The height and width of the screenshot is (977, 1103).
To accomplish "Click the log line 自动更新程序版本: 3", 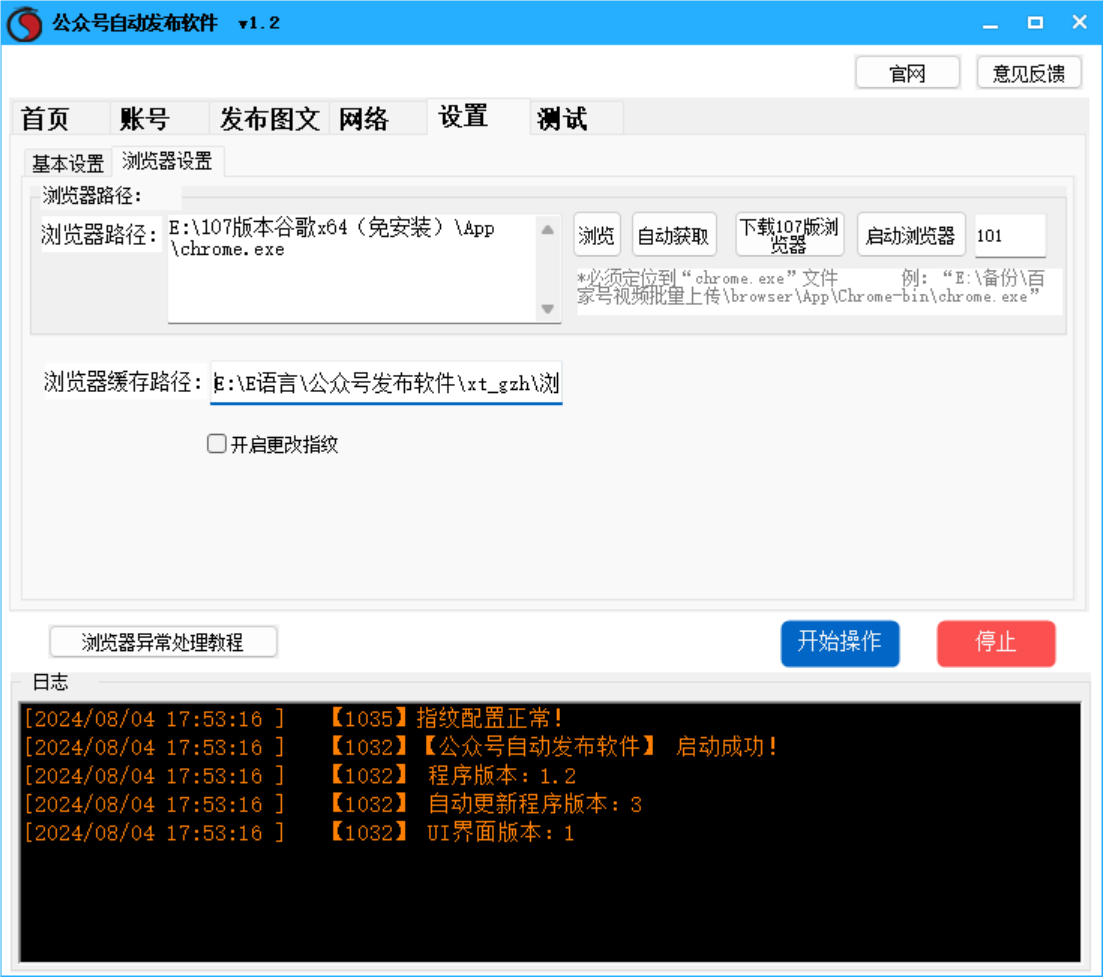I will (x=332, y=804).
